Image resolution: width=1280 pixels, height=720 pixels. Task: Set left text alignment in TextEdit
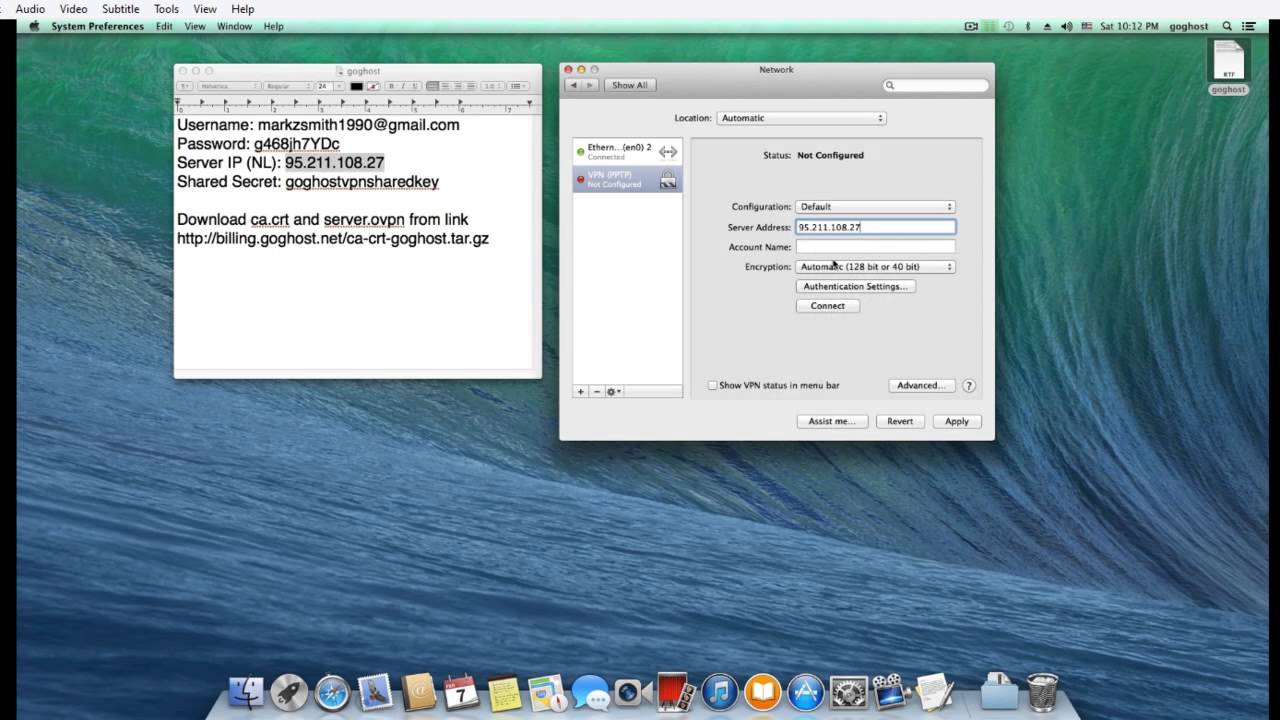coord(432,86)
